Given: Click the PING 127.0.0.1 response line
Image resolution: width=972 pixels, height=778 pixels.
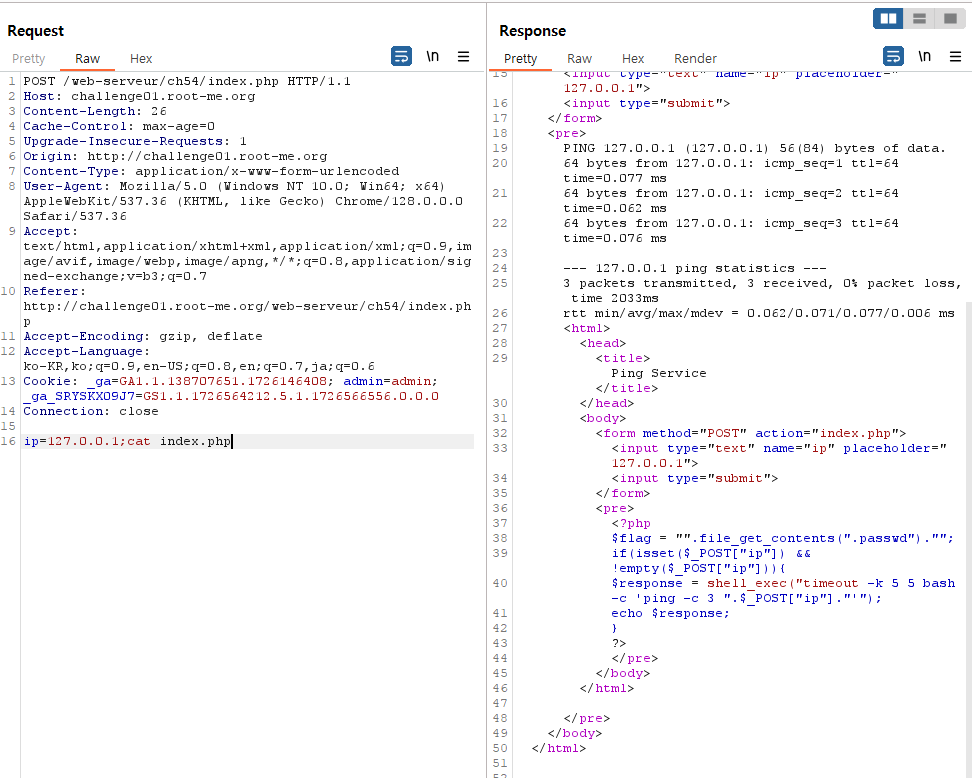Looking at the screenshot, I should [754, 148].
